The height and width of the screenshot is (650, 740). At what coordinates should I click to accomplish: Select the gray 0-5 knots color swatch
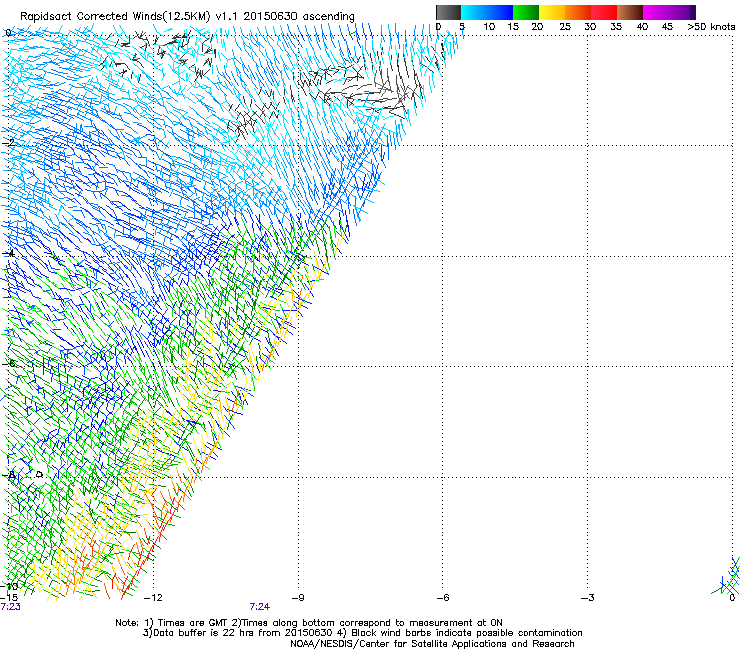pyautogui.click(x=449, y=12)
